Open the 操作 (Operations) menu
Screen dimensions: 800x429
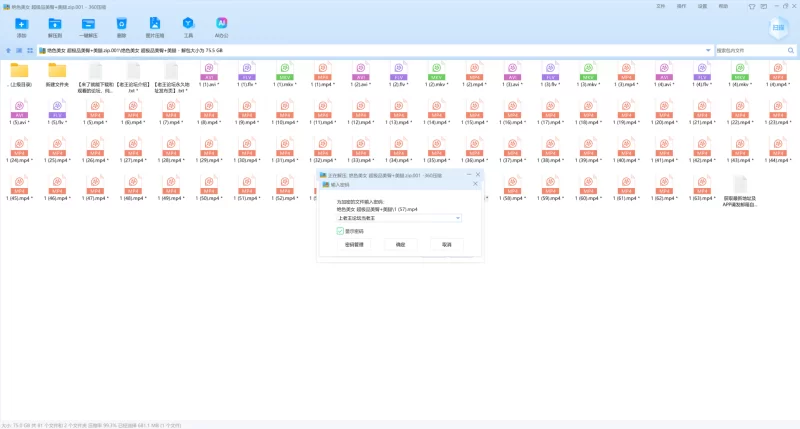coord(682,5)
